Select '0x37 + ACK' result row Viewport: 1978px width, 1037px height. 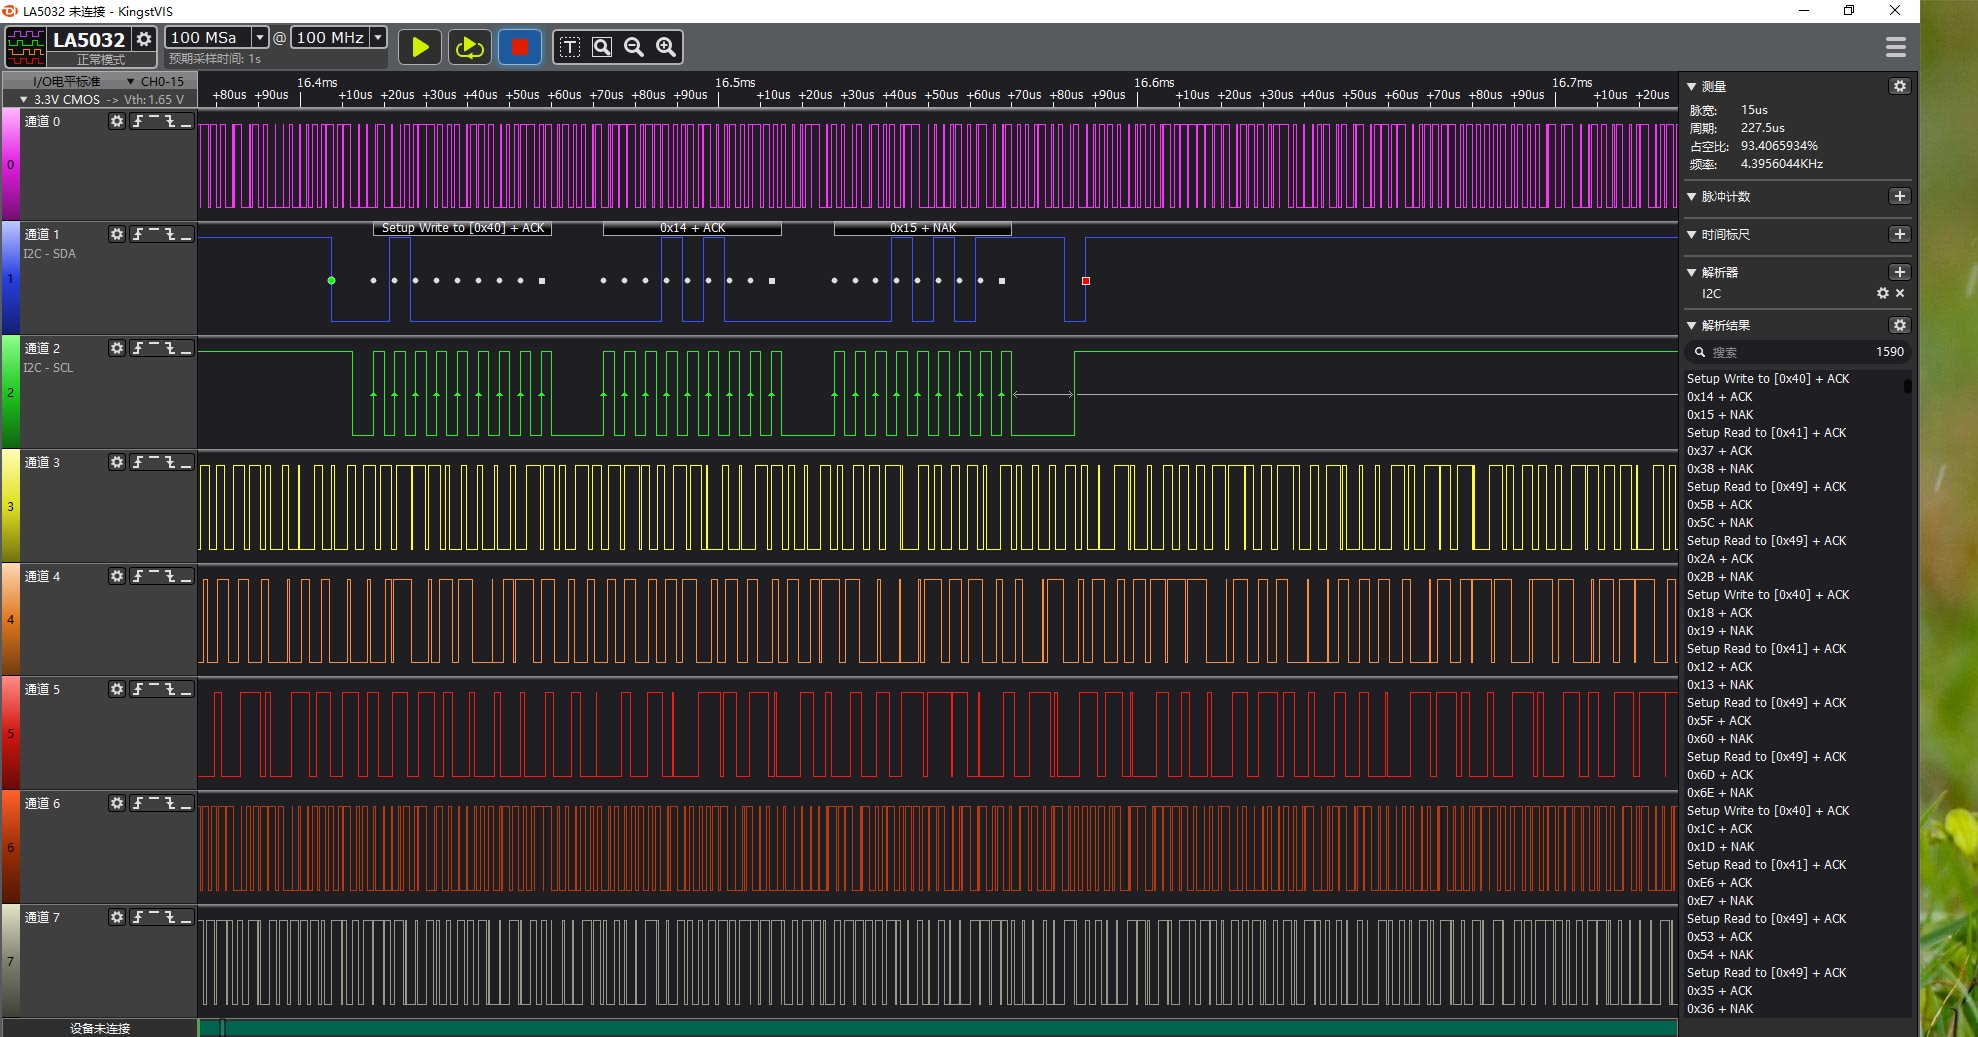1720,451
